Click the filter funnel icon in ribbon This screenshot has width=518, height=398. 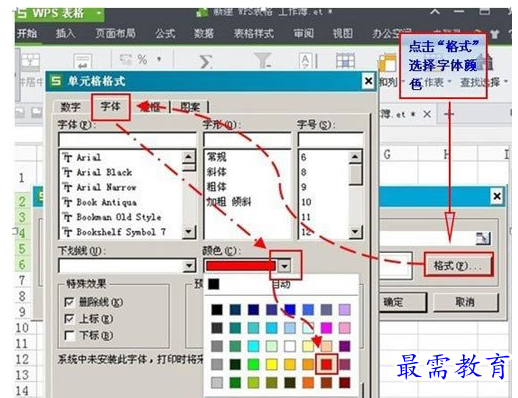tap(263, 60)
